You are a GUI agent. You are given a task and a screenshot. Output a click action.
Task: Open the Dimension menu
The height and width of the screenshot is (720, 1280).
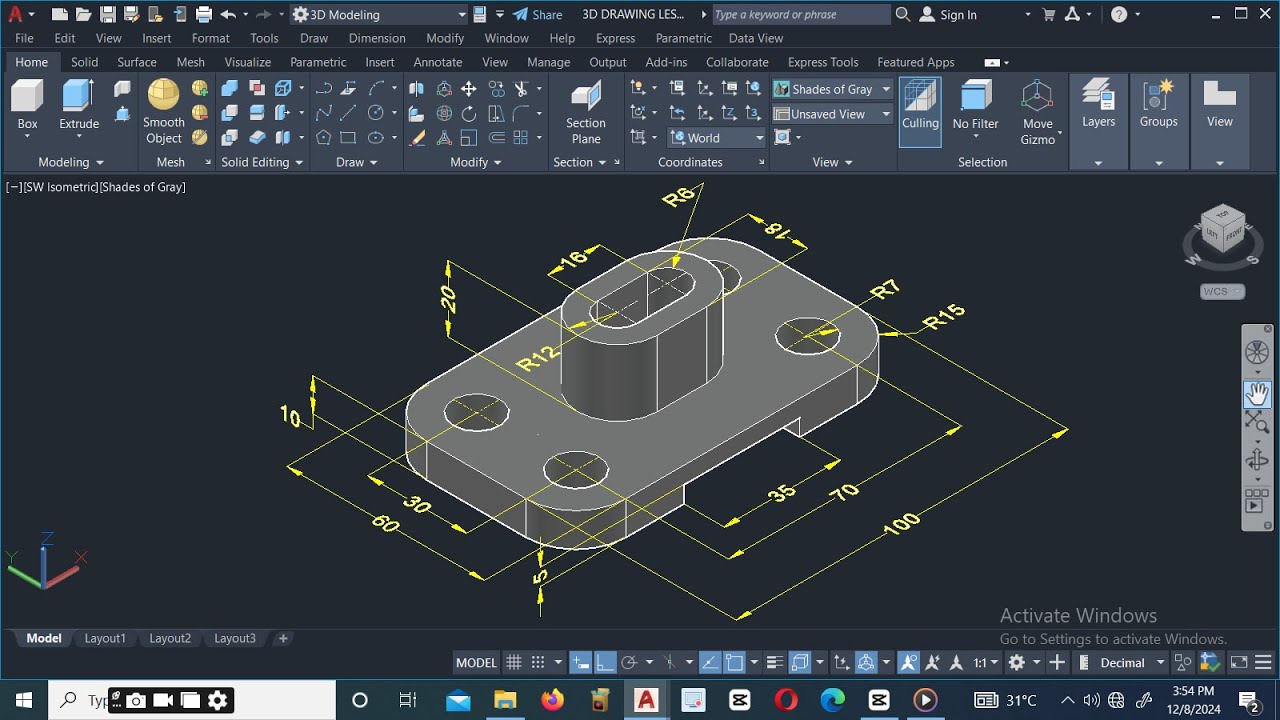point(377,38)
